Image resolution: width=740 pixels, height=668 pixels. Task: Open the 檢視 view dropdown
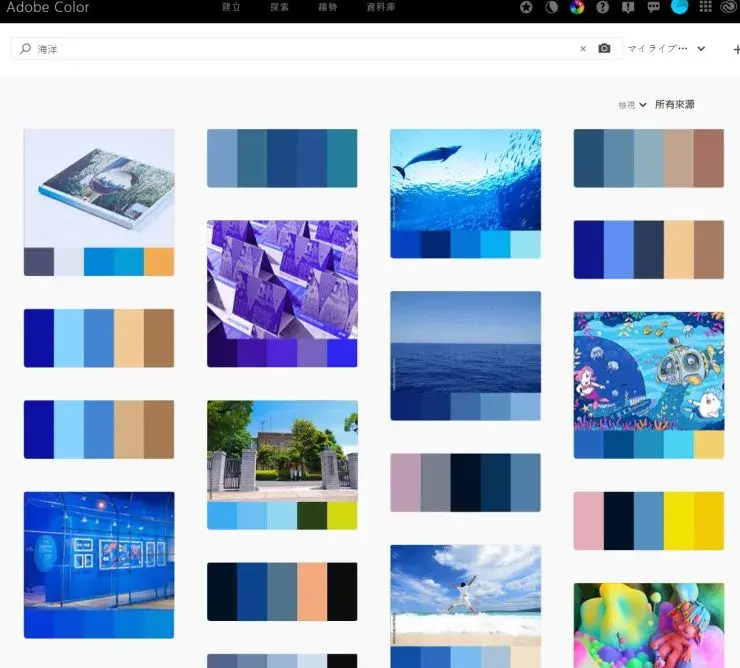tap(632, 105)
